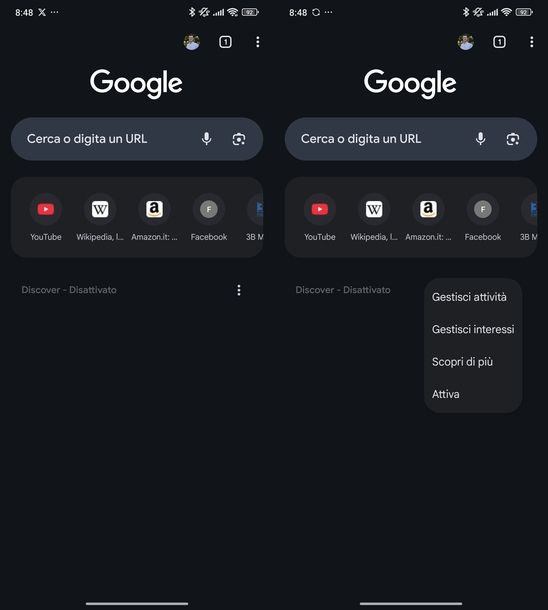
Task: Open Chrome overflow menu in right screen
Action: 531,42
